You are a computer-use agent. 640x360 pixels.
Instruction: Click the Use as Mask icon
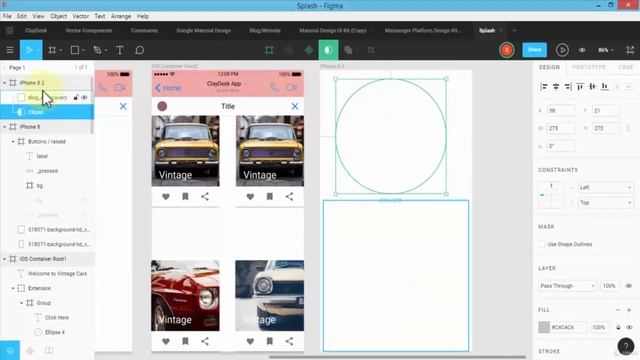click(328, 50)
